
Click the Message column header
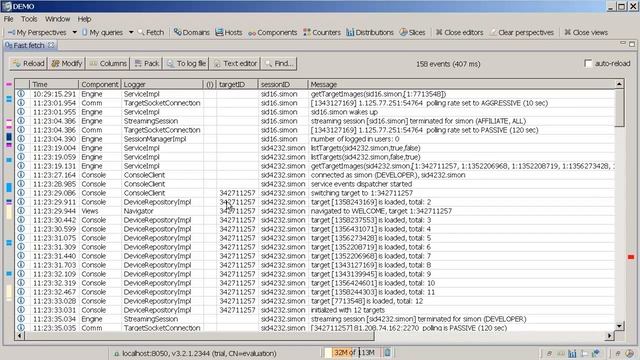coord(461,84)
